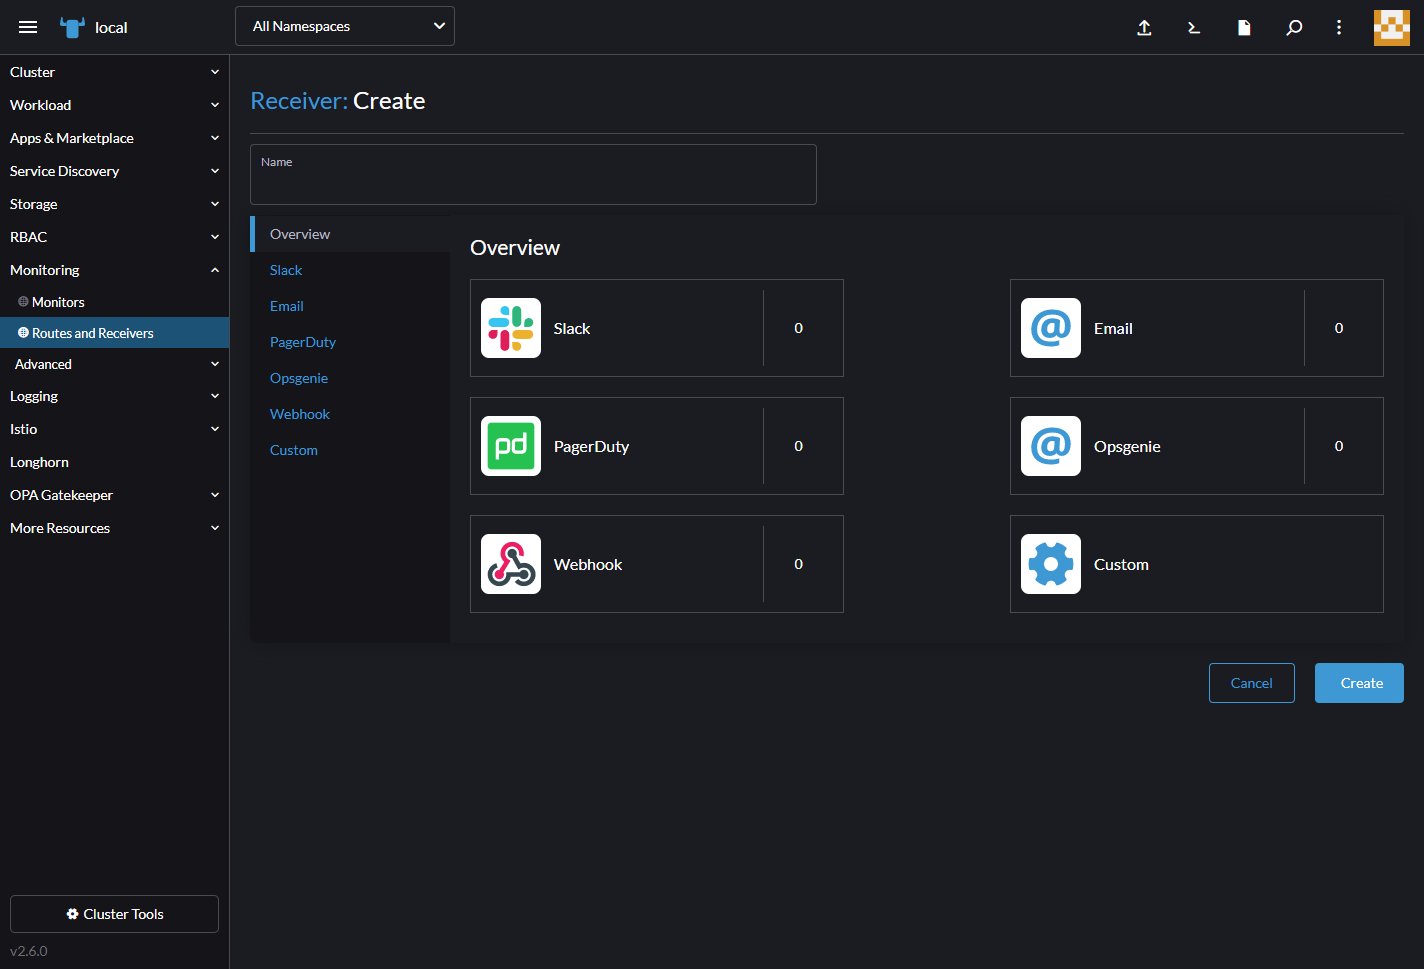The height and width of the screenshot is (969, 1424).
Task: Click the Import YAML upload icon
Action: (x=1144, y=28)
